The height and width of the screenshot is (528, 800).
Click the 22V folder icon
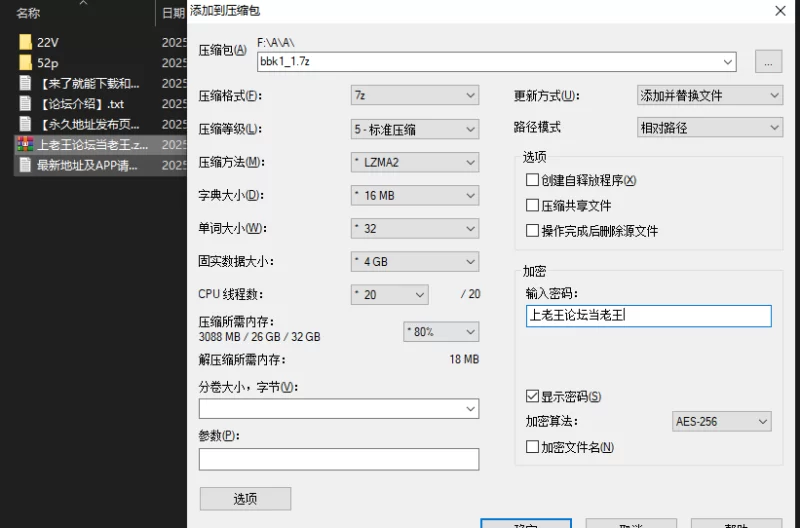point(25,42)
